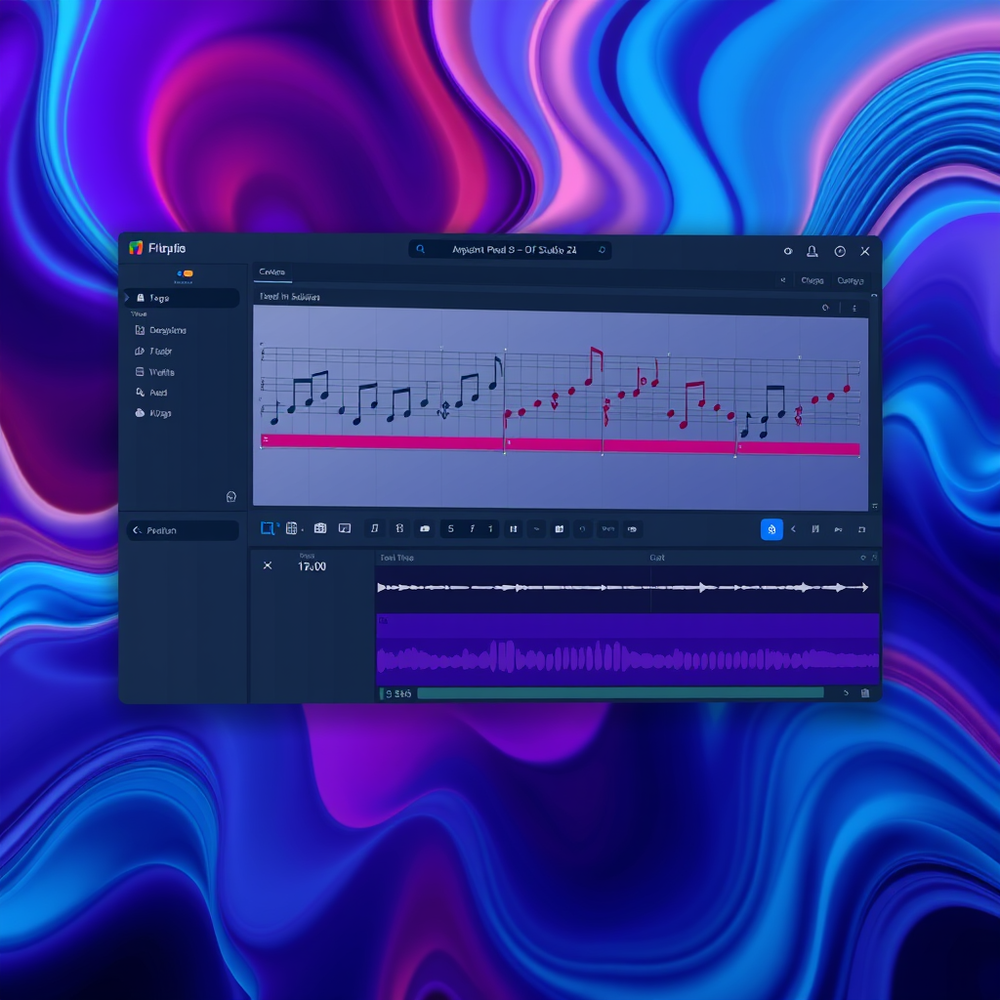Screen dimensions: 1000x1000
Task: Open dropdown arrow beside grid tool
Action: click(300, 529)
